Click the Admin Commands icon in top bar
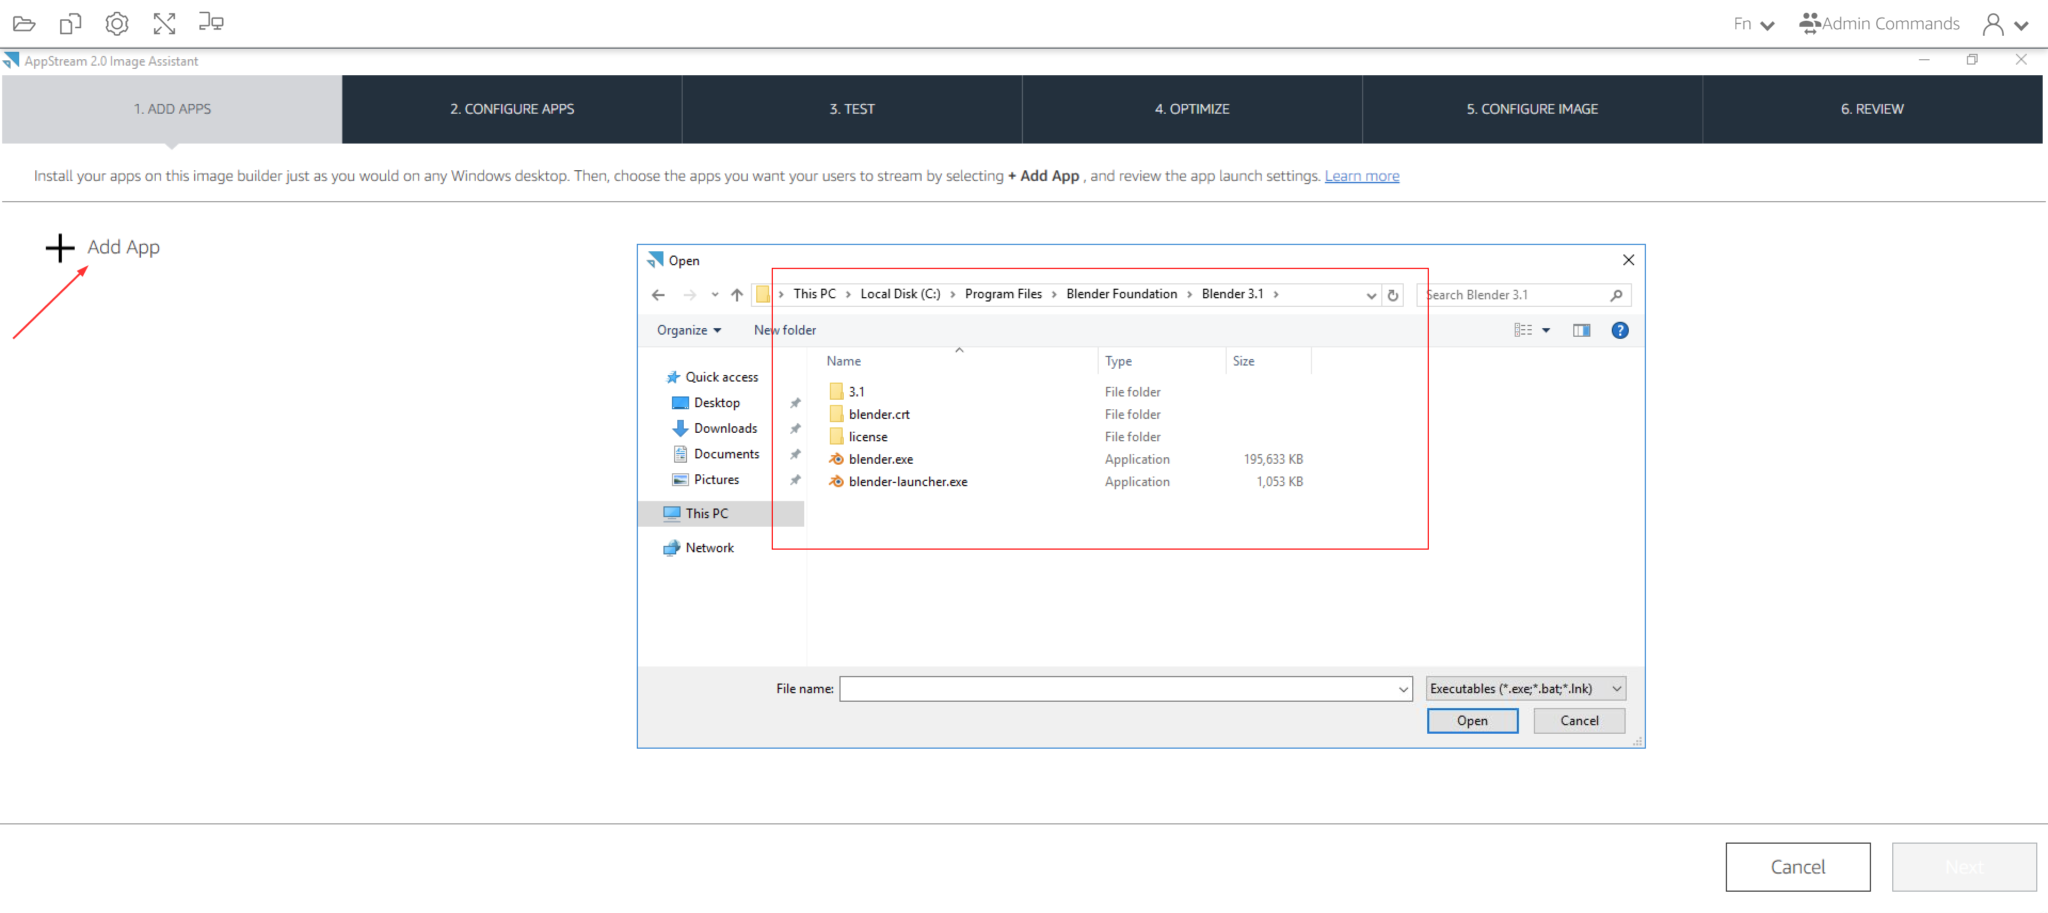2048x913 pixels. click(1809, 22)
